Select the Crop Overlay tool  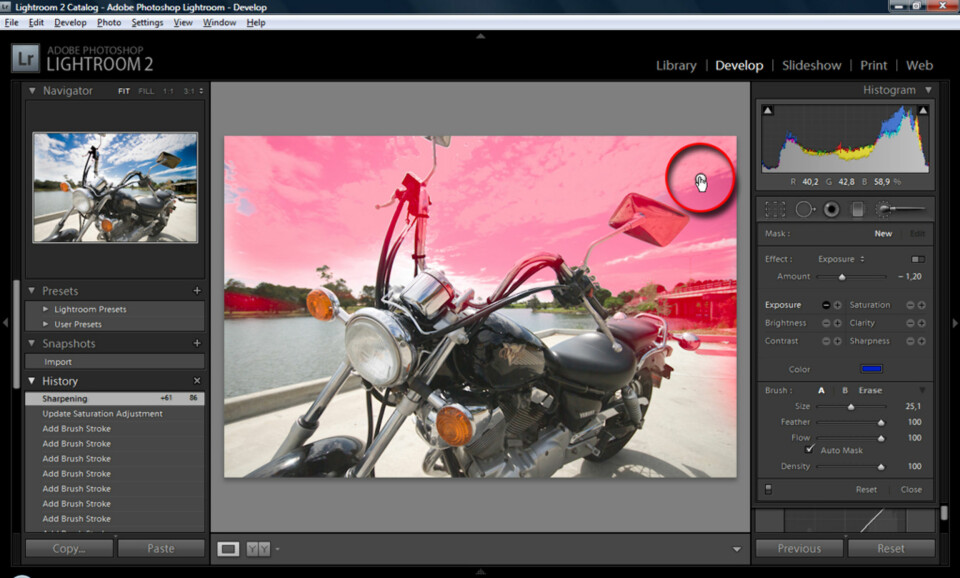pyautogui.click(x=774, y=209)
